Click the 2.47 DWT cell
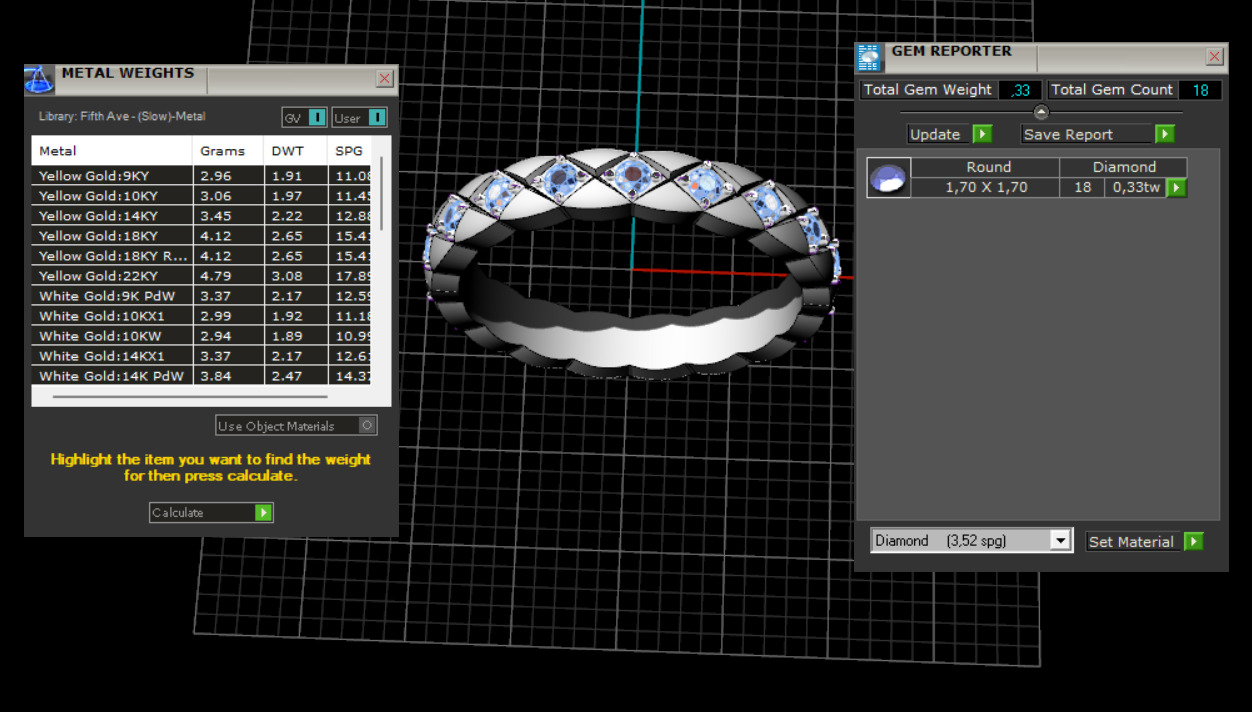The height and width of the screenshot is (712, 1252). click(295, 376)
